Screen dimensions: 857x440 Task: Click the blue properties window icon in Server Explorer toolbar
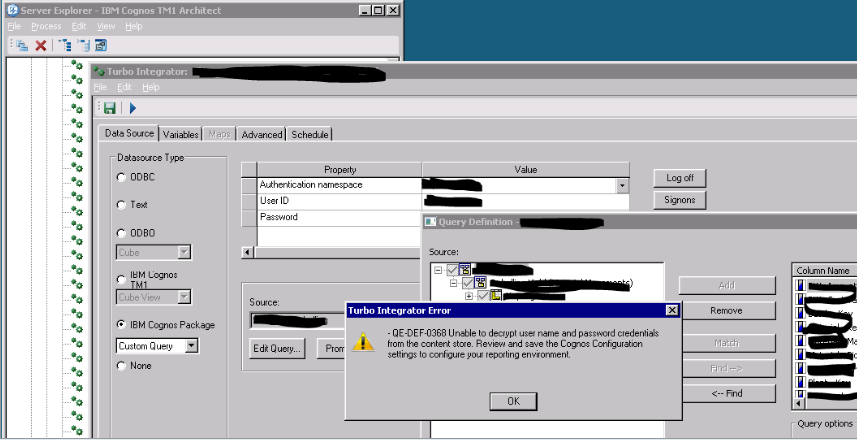[101, 45]
